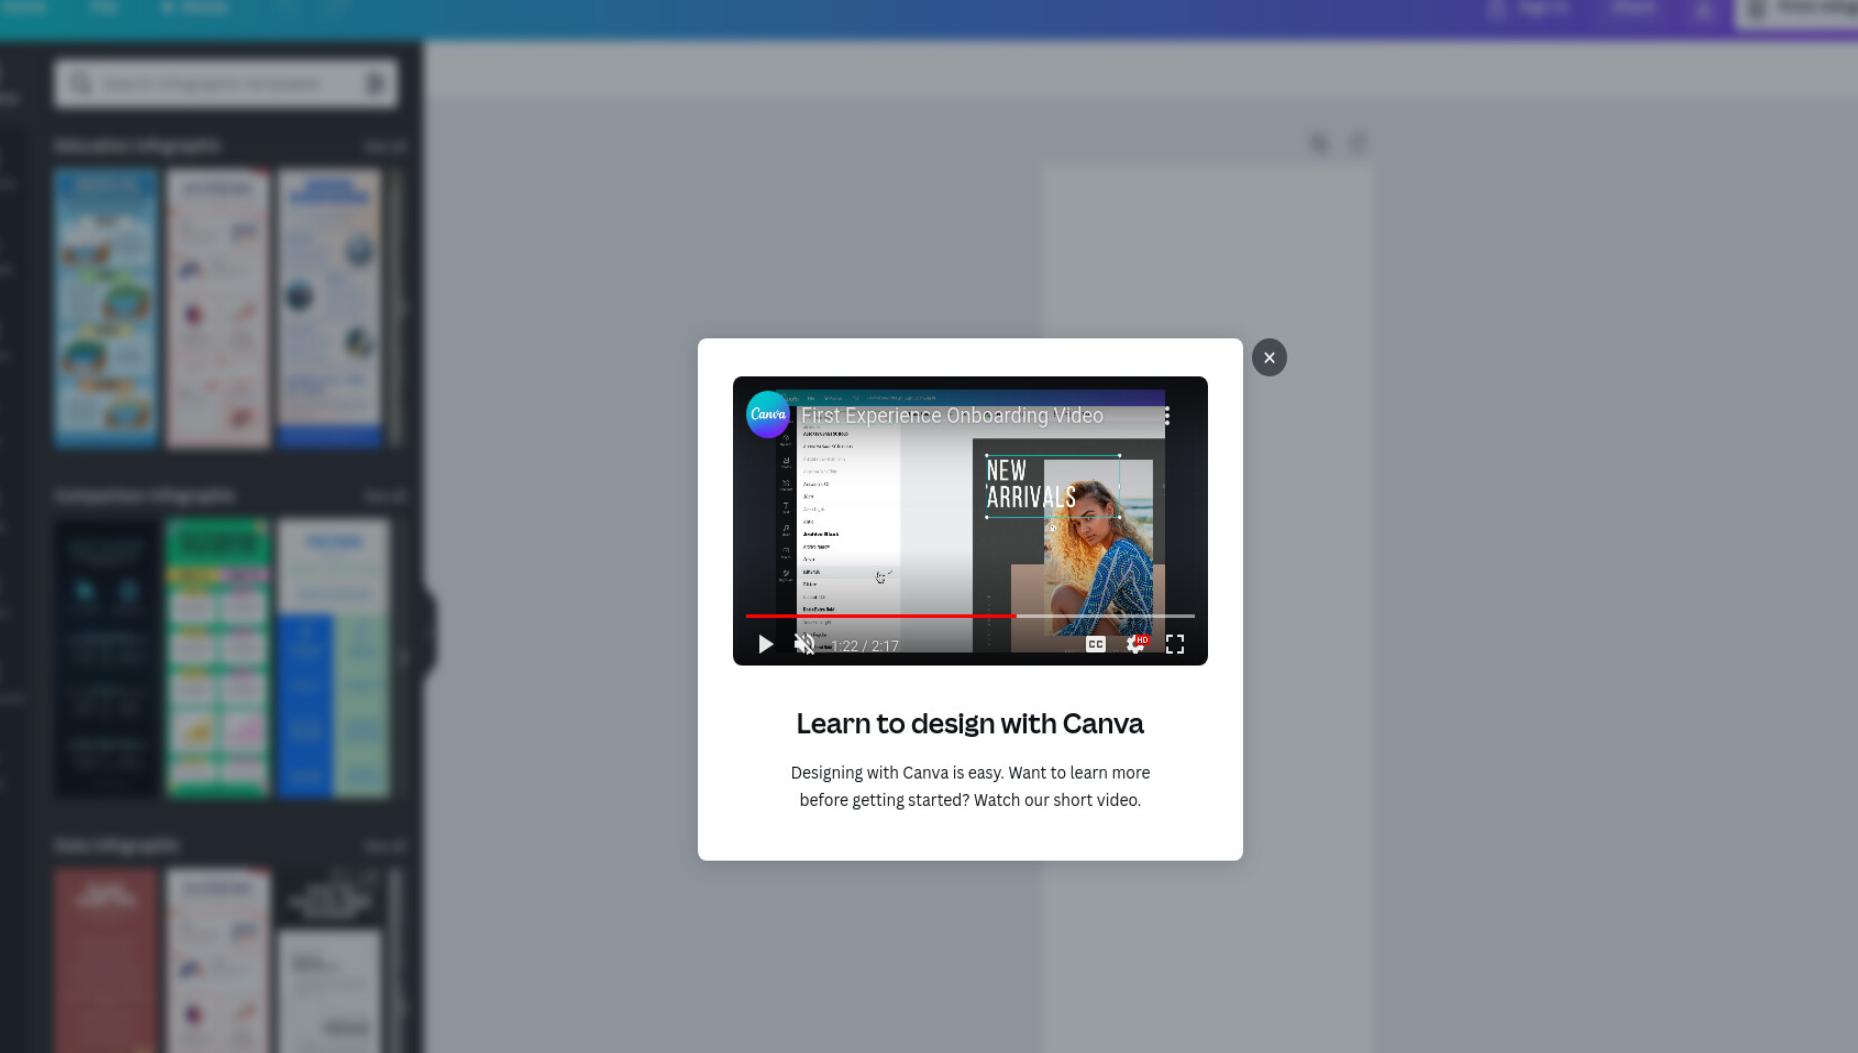Open the First Experience Onboarding Video title link

coord(952,415)
